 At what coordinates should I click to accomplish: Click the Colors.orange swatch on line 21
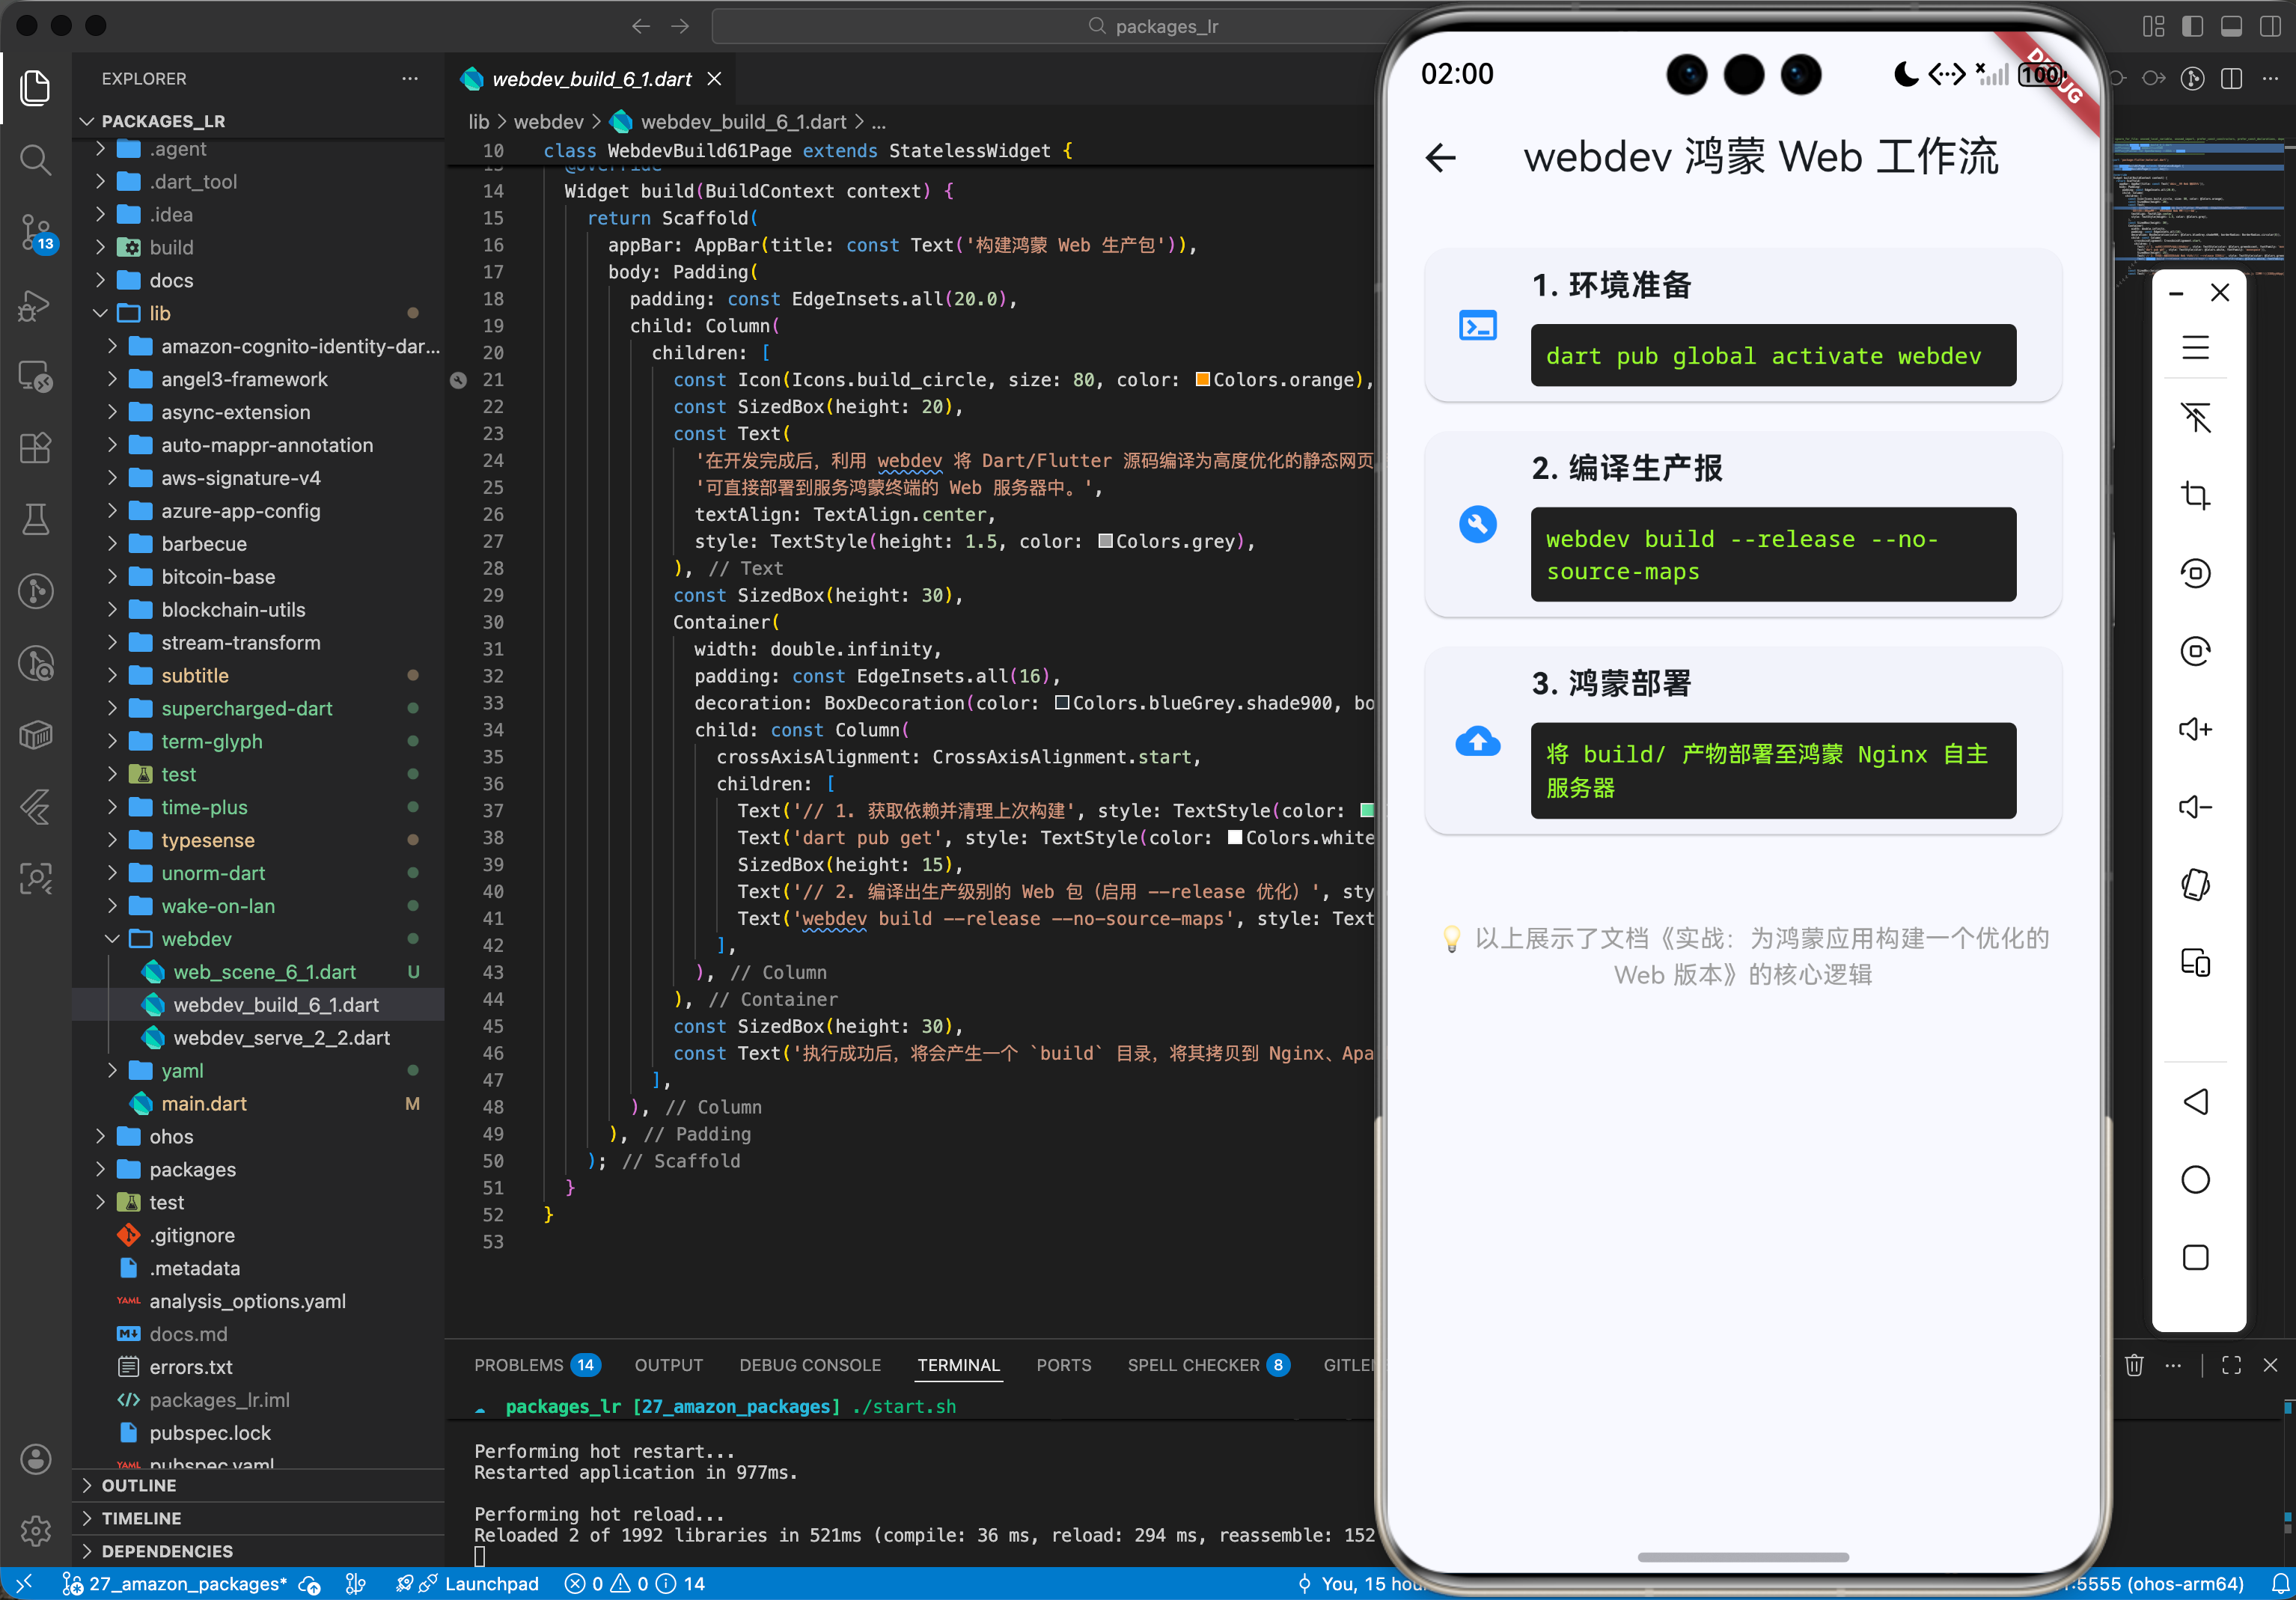tap(1203, 380)
